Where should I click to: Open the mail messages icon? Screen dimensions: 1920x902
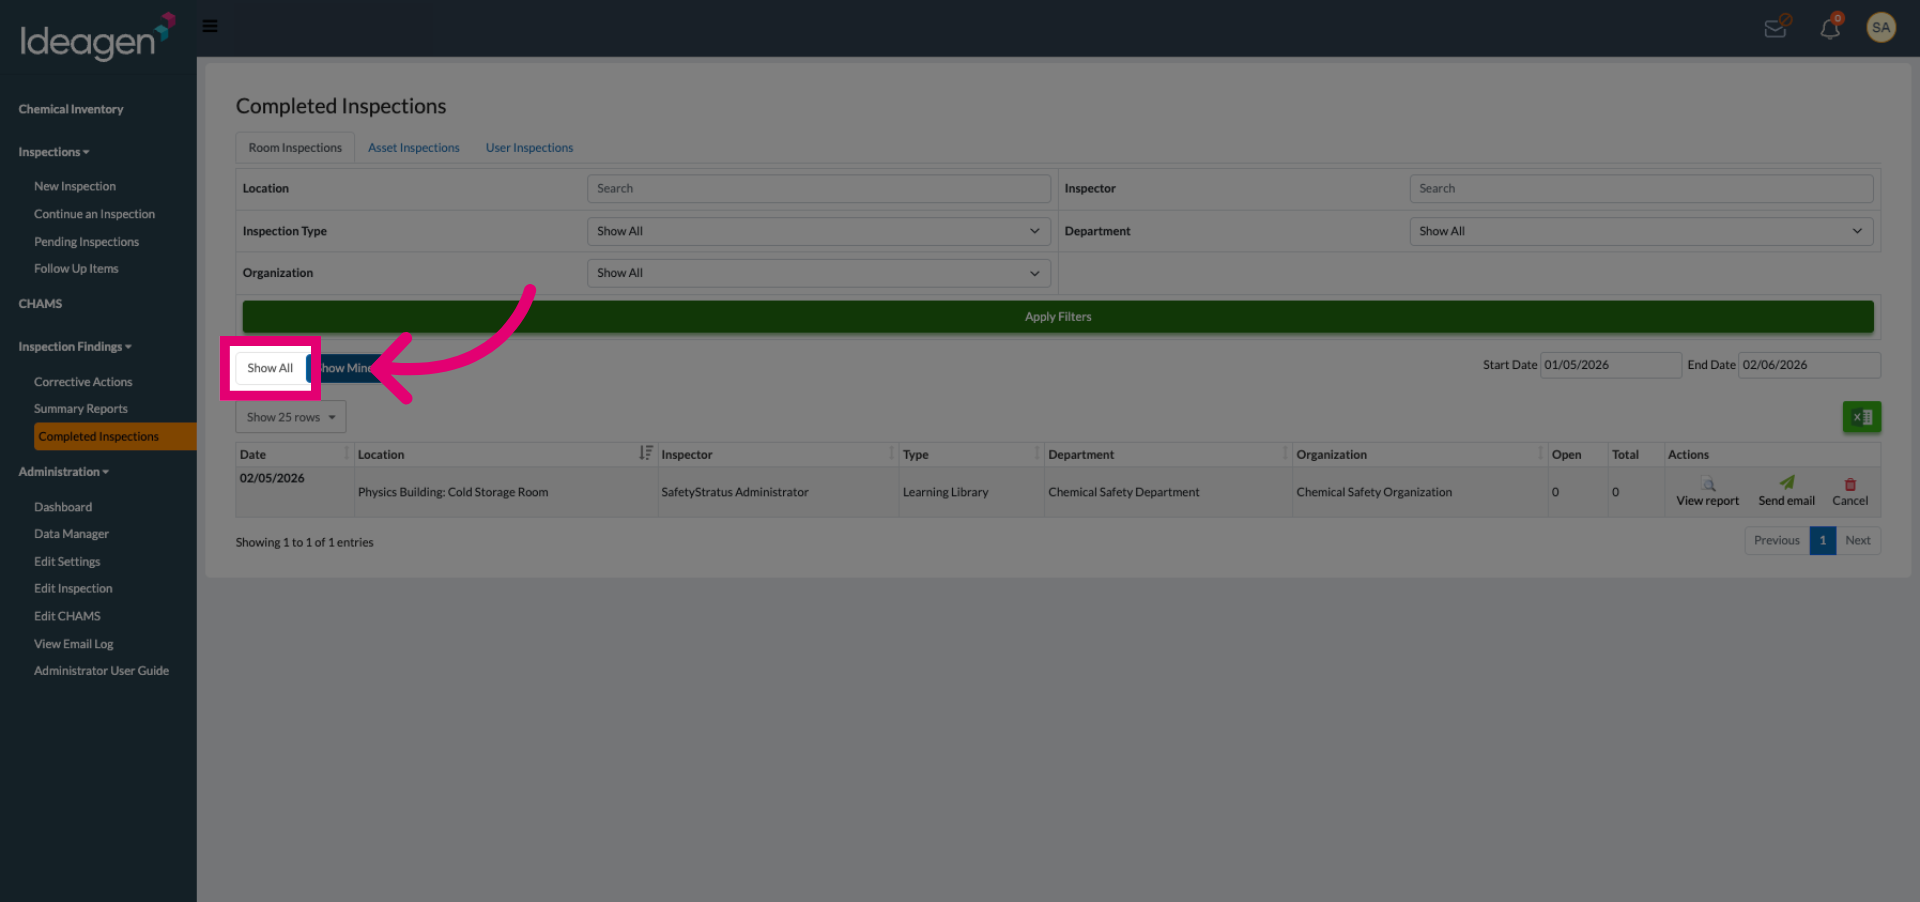(1776, 27)
